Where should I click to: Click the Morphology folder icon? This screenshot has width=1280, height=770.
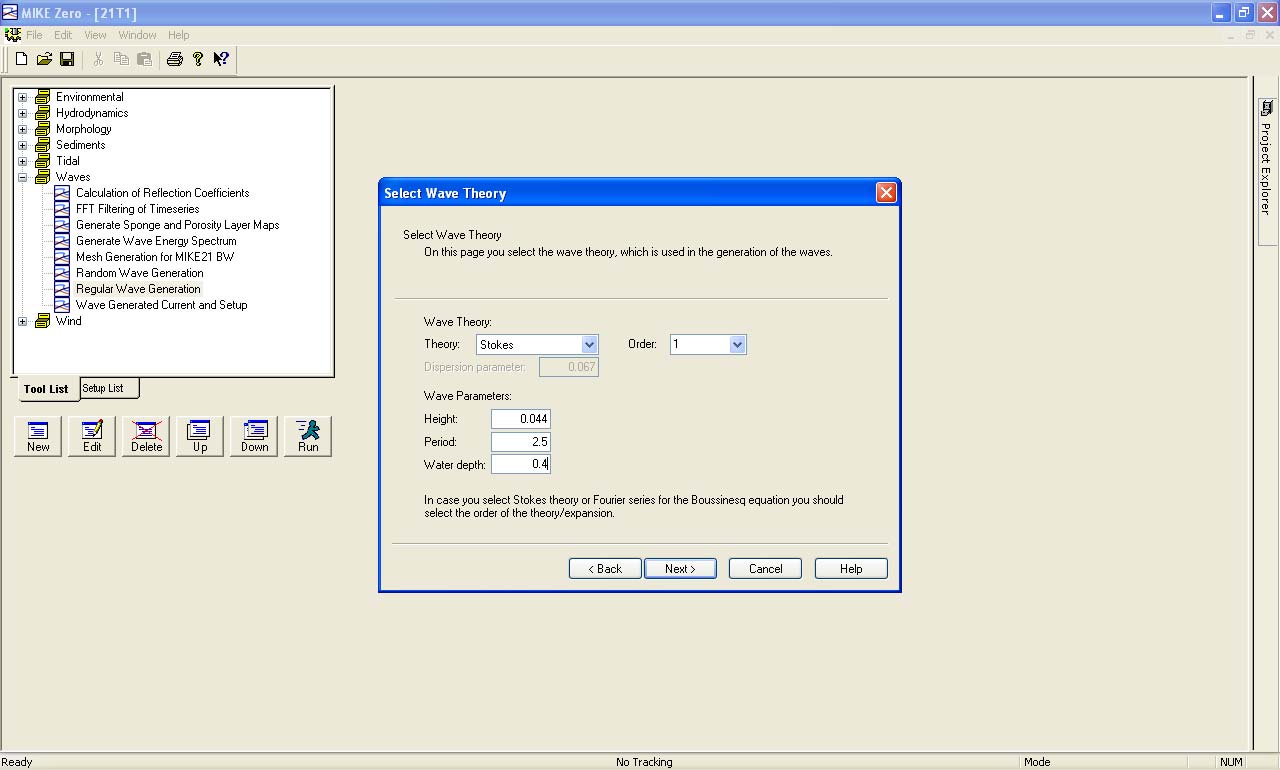pyautogui.click(x=42, y=129)
